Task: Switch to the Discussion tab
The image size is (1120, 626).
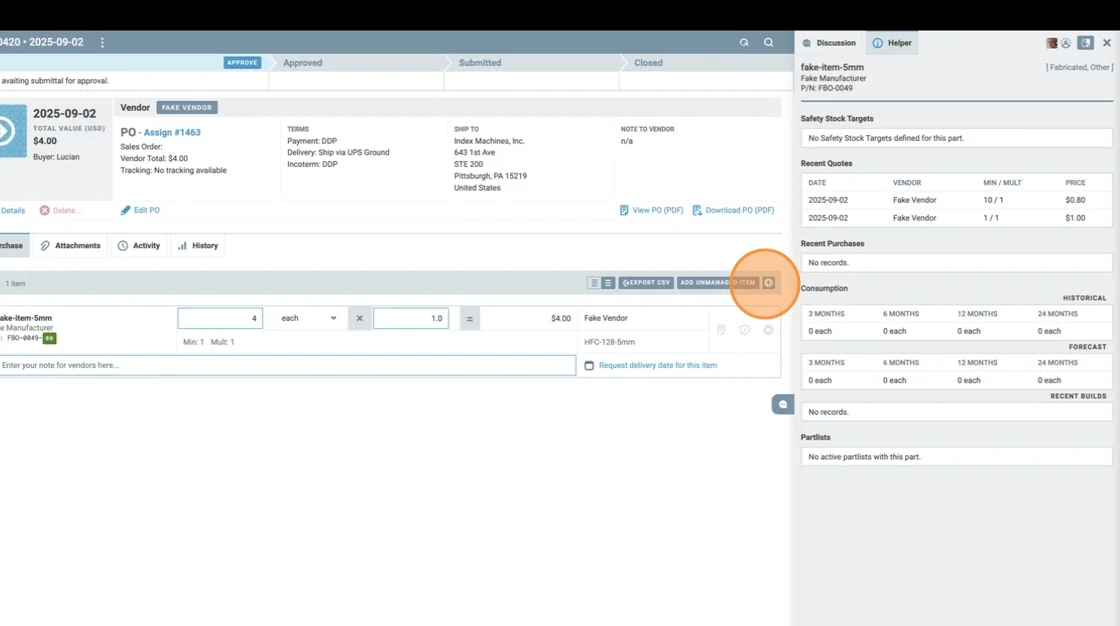Action: click(829, 43)
